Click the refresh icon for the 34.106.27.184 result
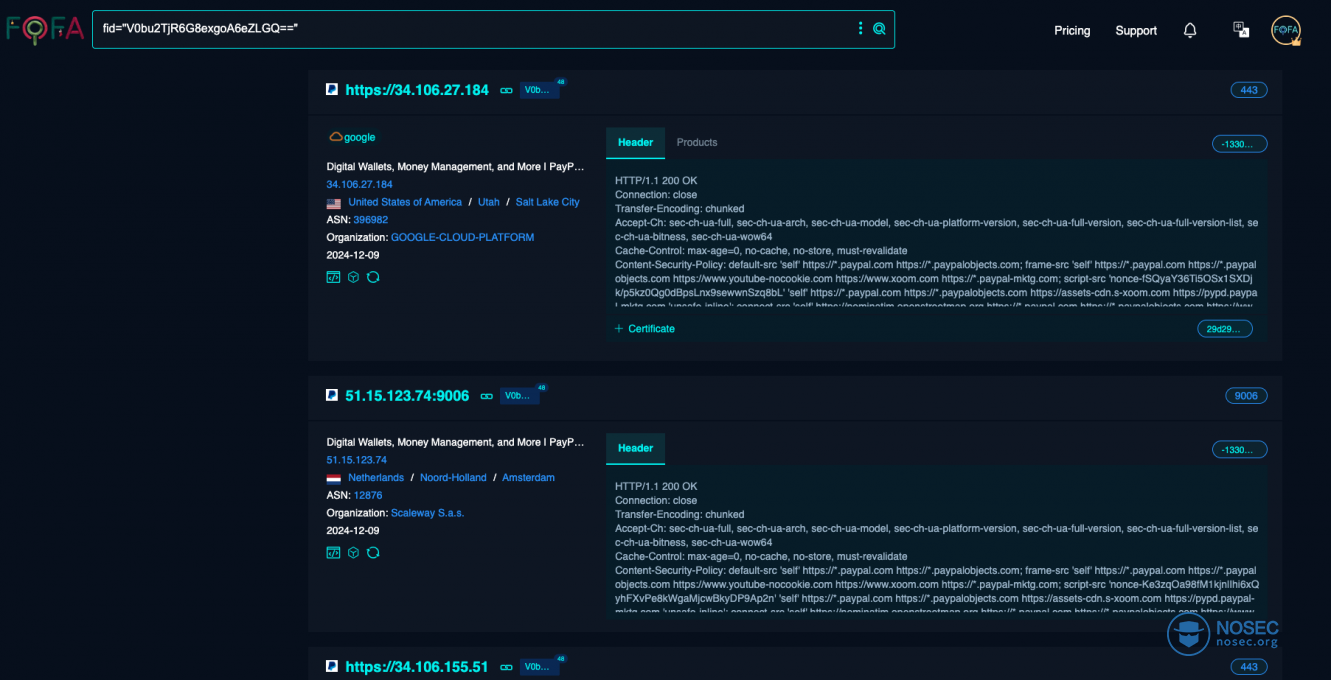This screenshot has width=1331, height=680. pos(373,277)
